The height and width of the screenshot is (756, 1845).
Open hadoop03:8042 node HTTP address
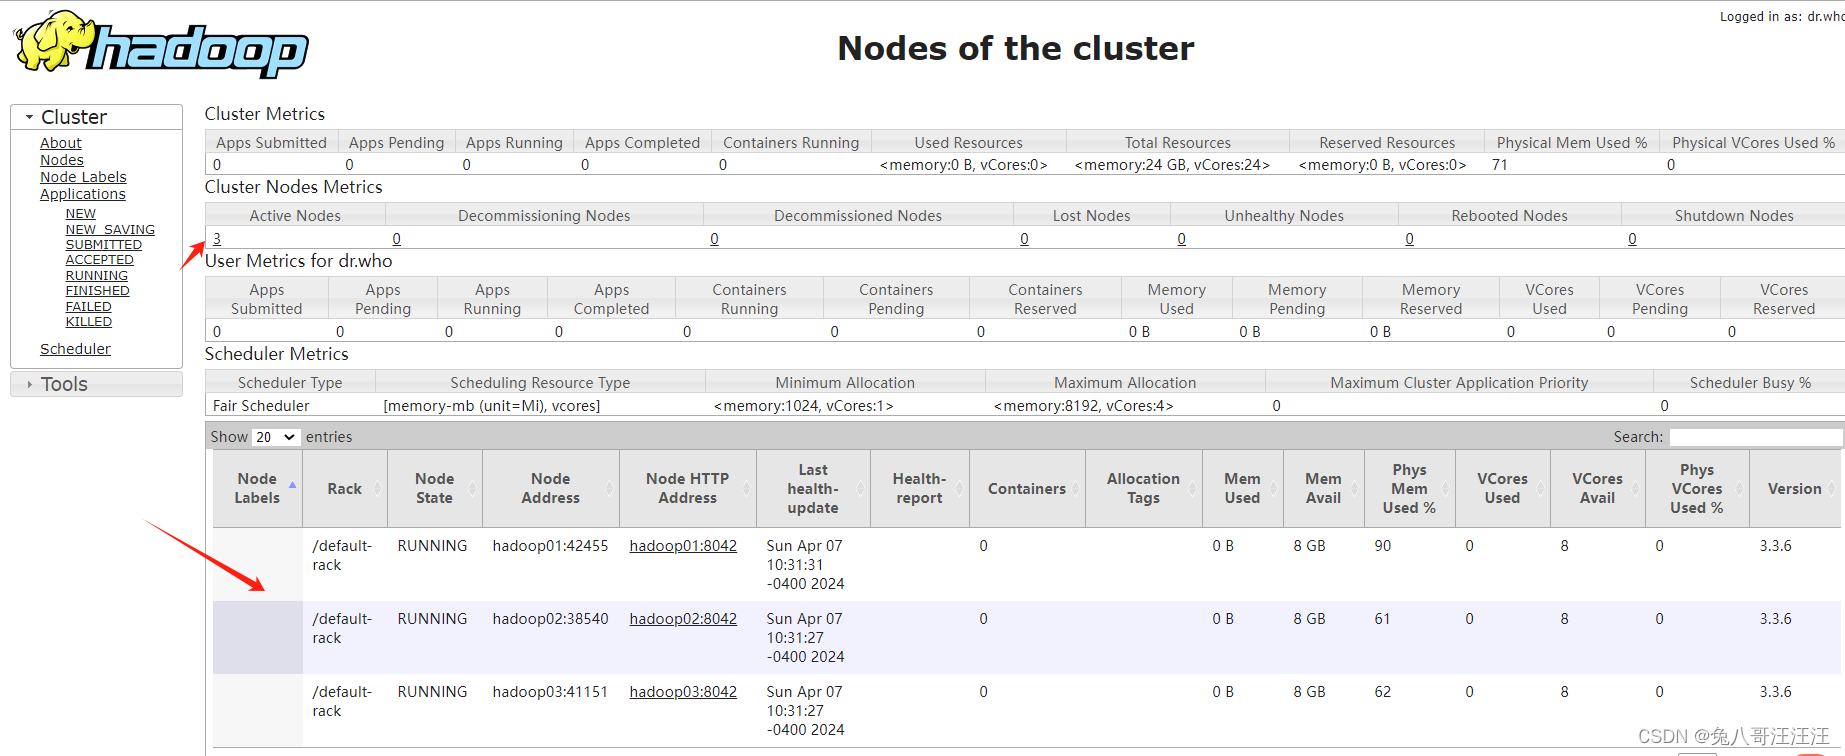(683, 692)
